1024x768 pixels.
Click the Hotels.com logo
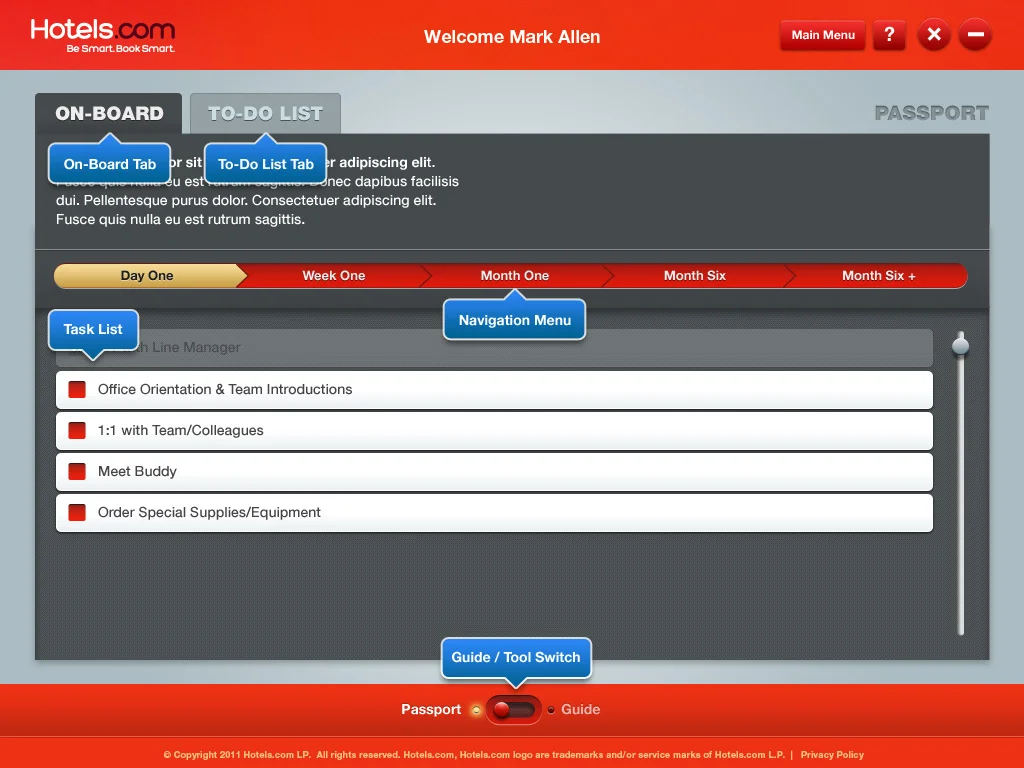[x=103, y=35]
